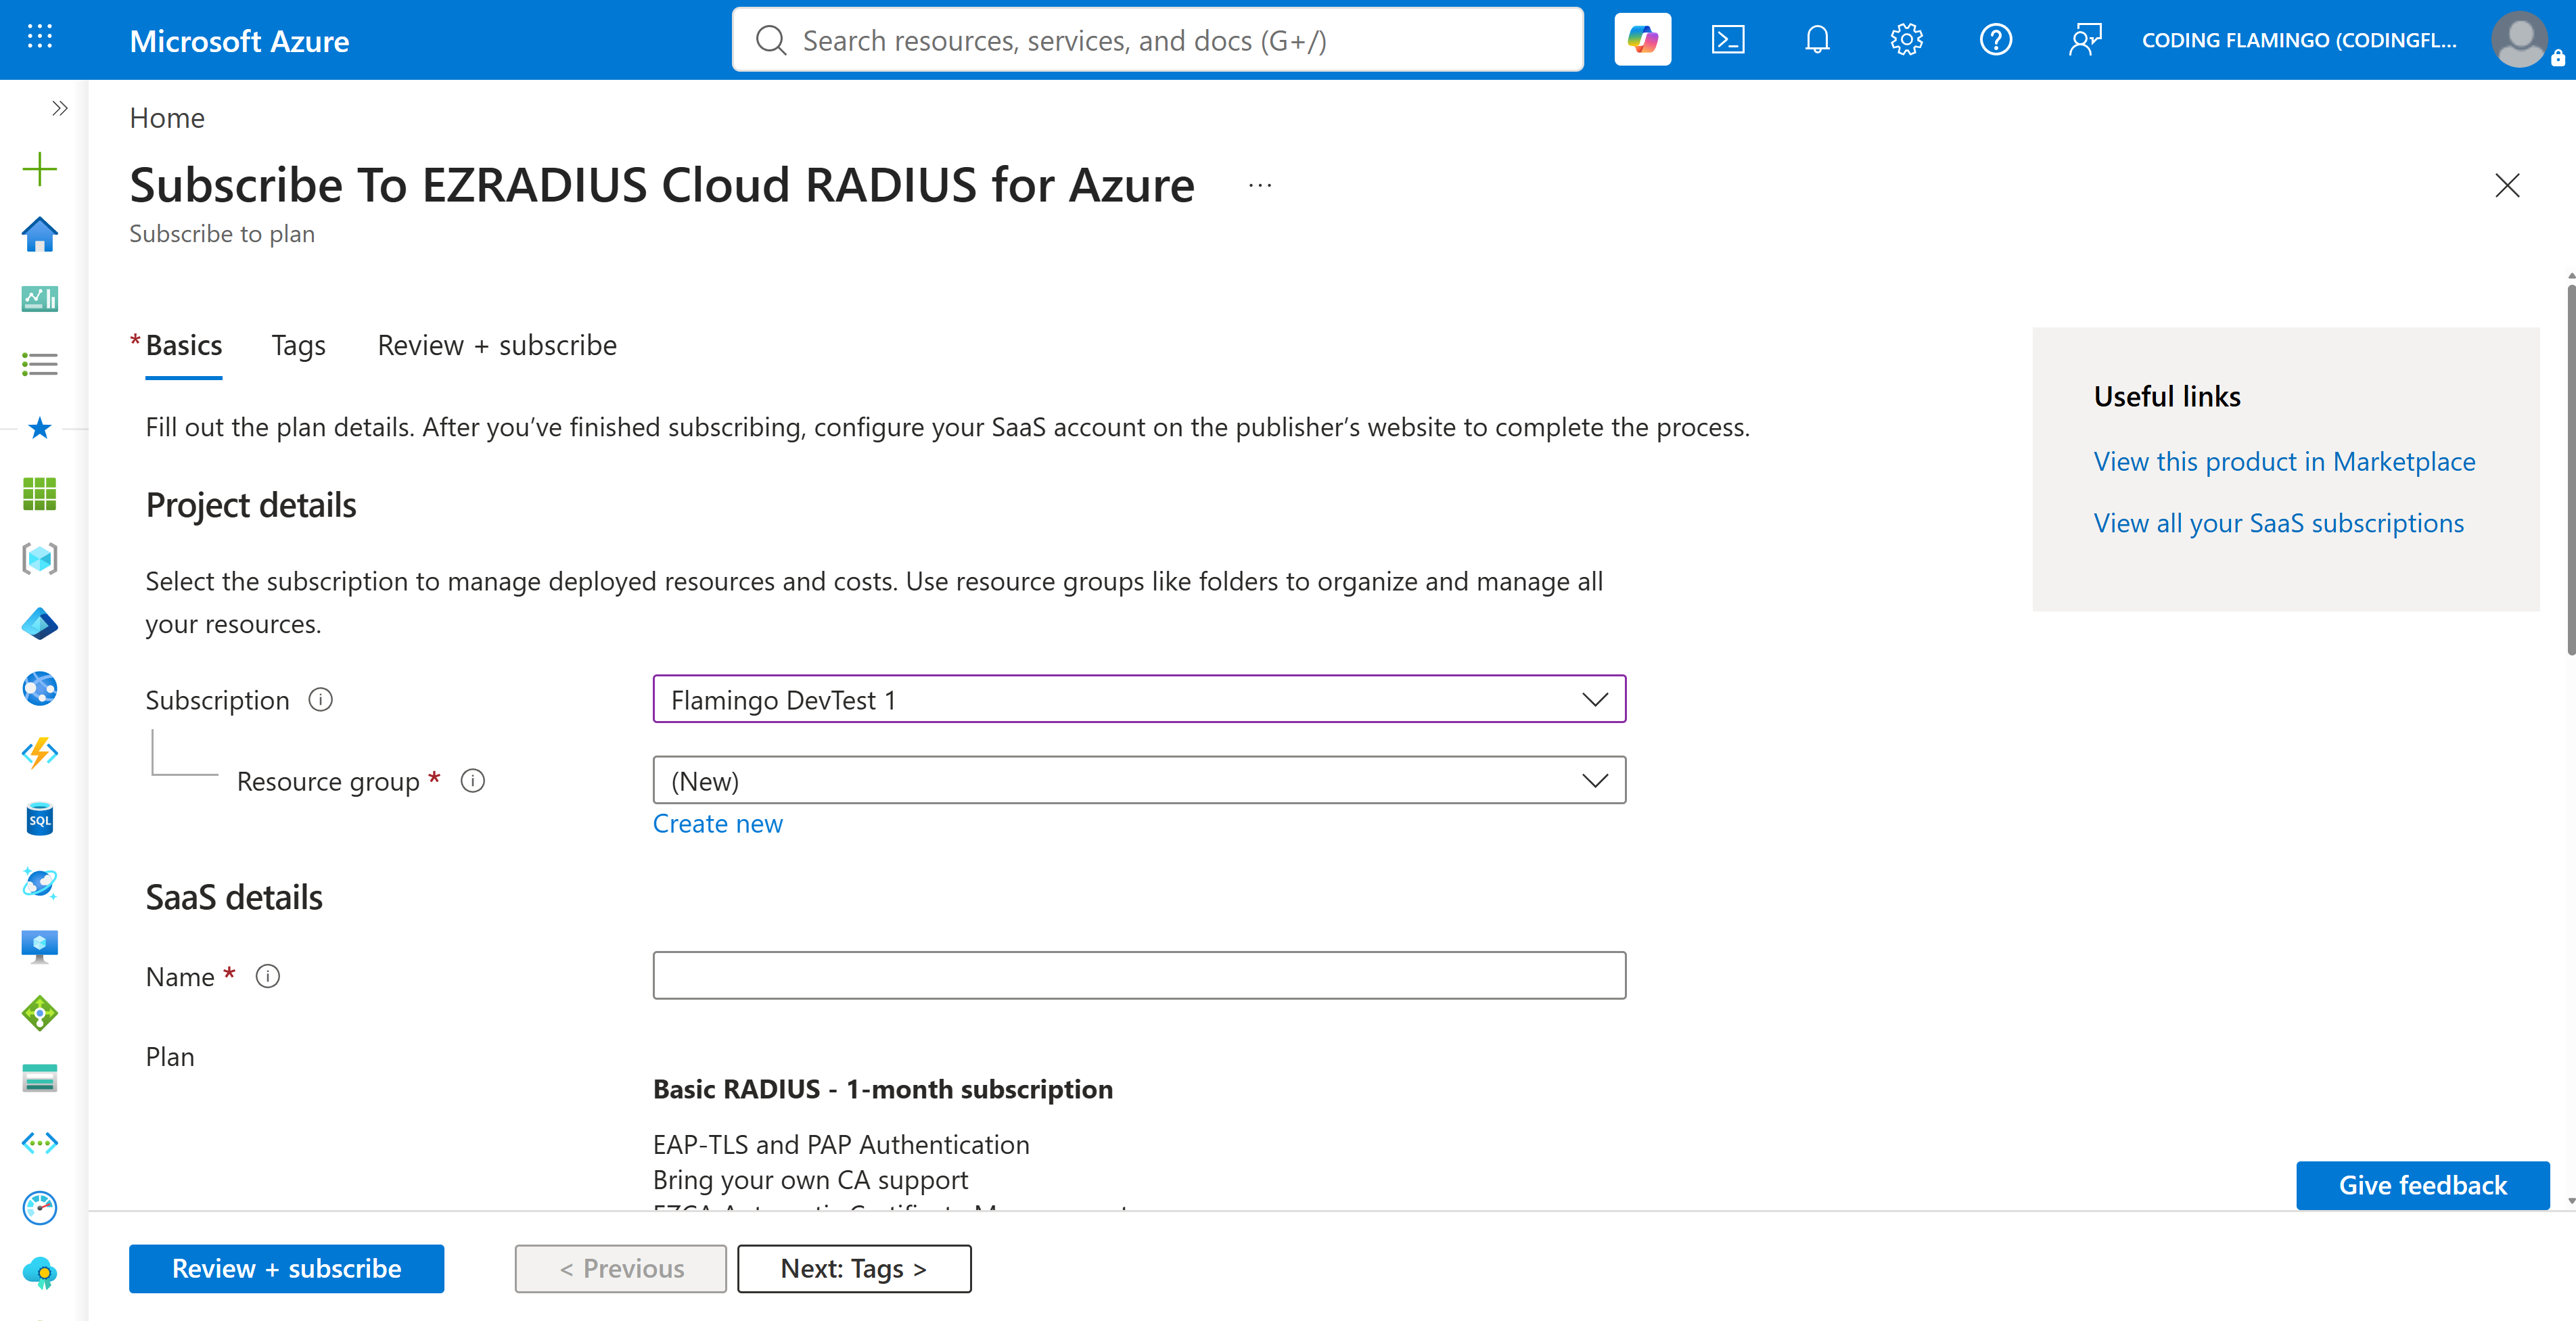Go to Home via sidebar house icon

coord(40,235)
